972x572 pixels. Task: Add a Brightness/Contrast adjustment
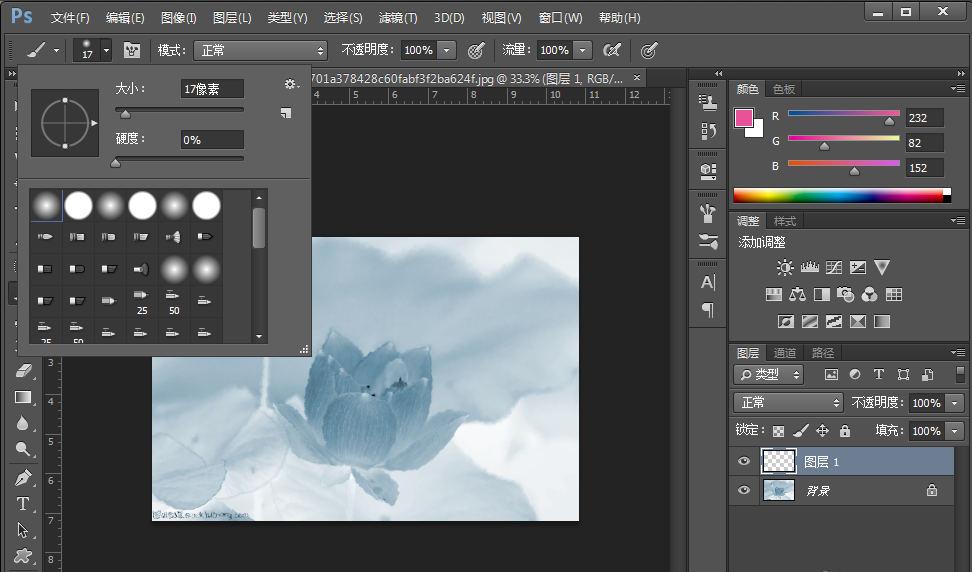(785, 267)
